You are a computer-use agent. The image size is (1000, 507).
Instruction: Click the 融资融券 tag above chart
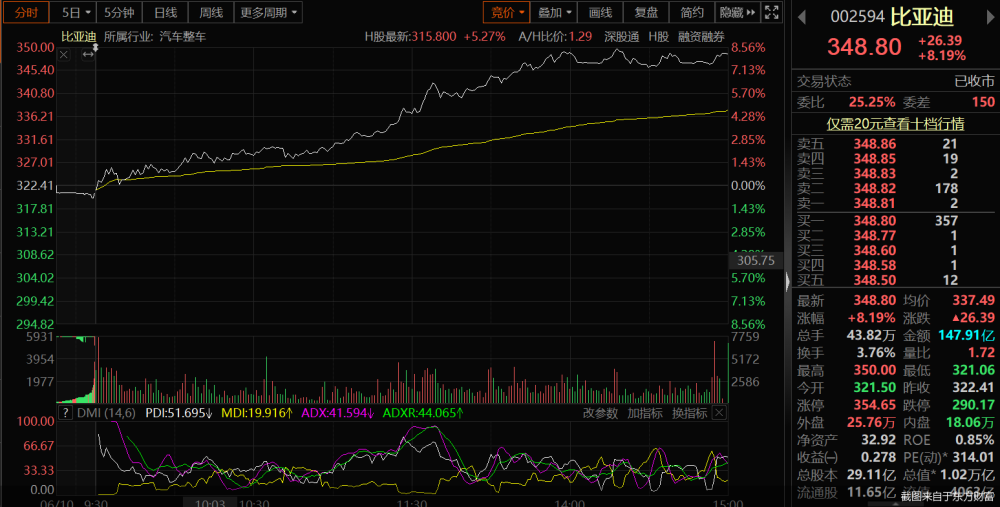(x=701, y=36)
